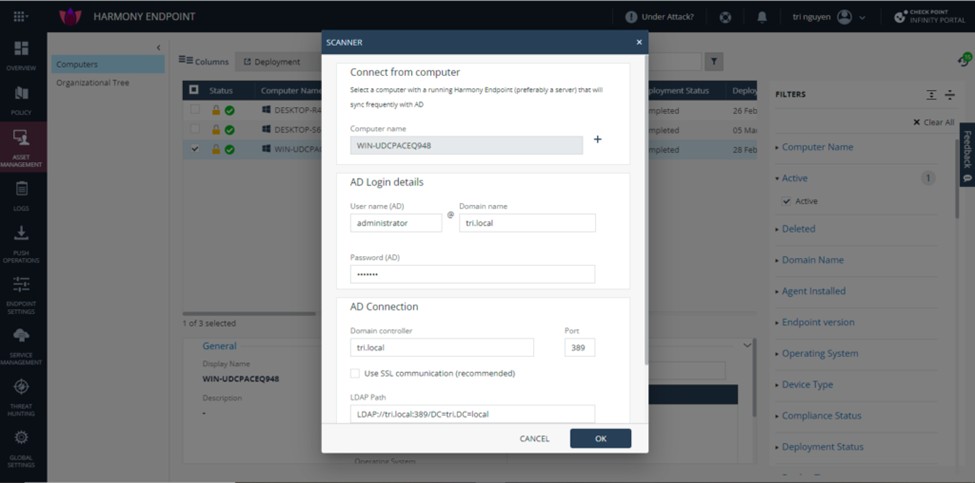Click the Harmony Endpoint logo
This screenshot has width=975, height=483.
70,17
